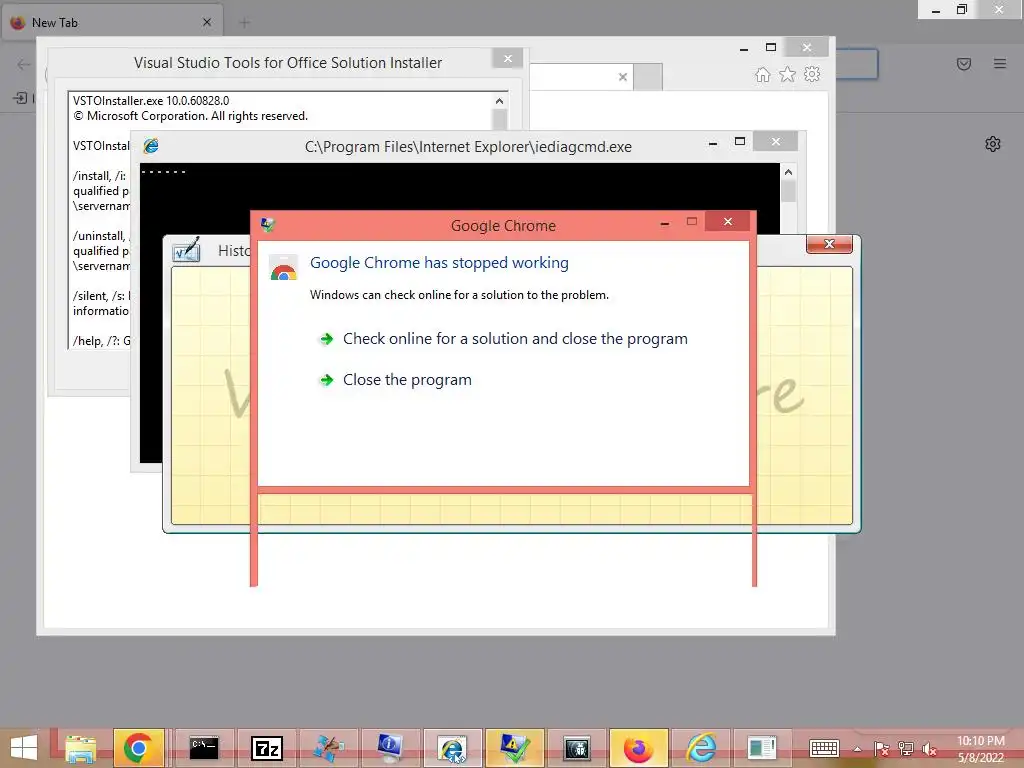Select the Firefox New Tab tab

pos(112,22)
